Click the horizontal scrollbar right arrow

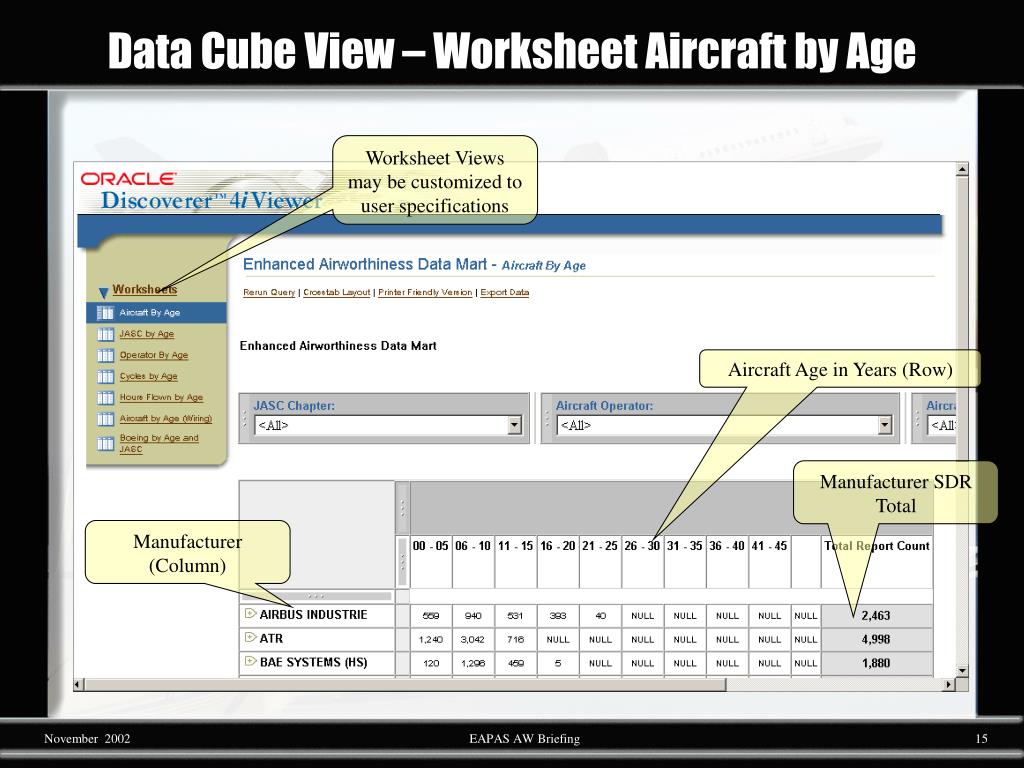click(x=950, y=684)
